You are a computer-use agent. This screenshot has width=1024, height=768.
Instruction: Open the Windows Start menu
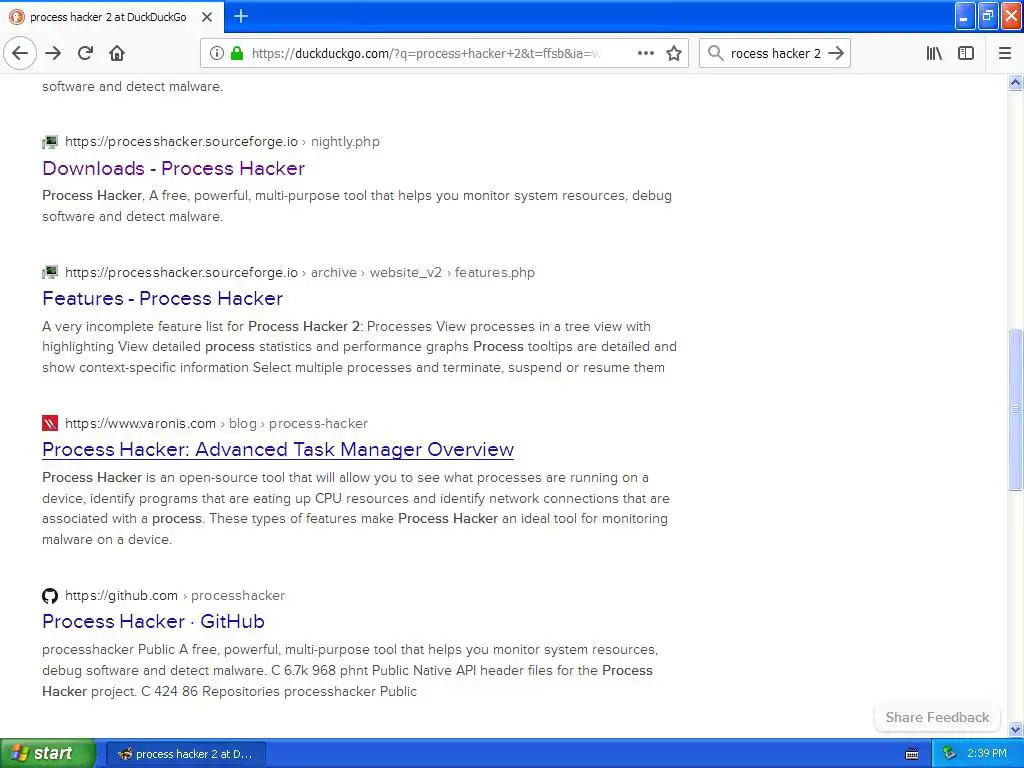tap(47, 754)
